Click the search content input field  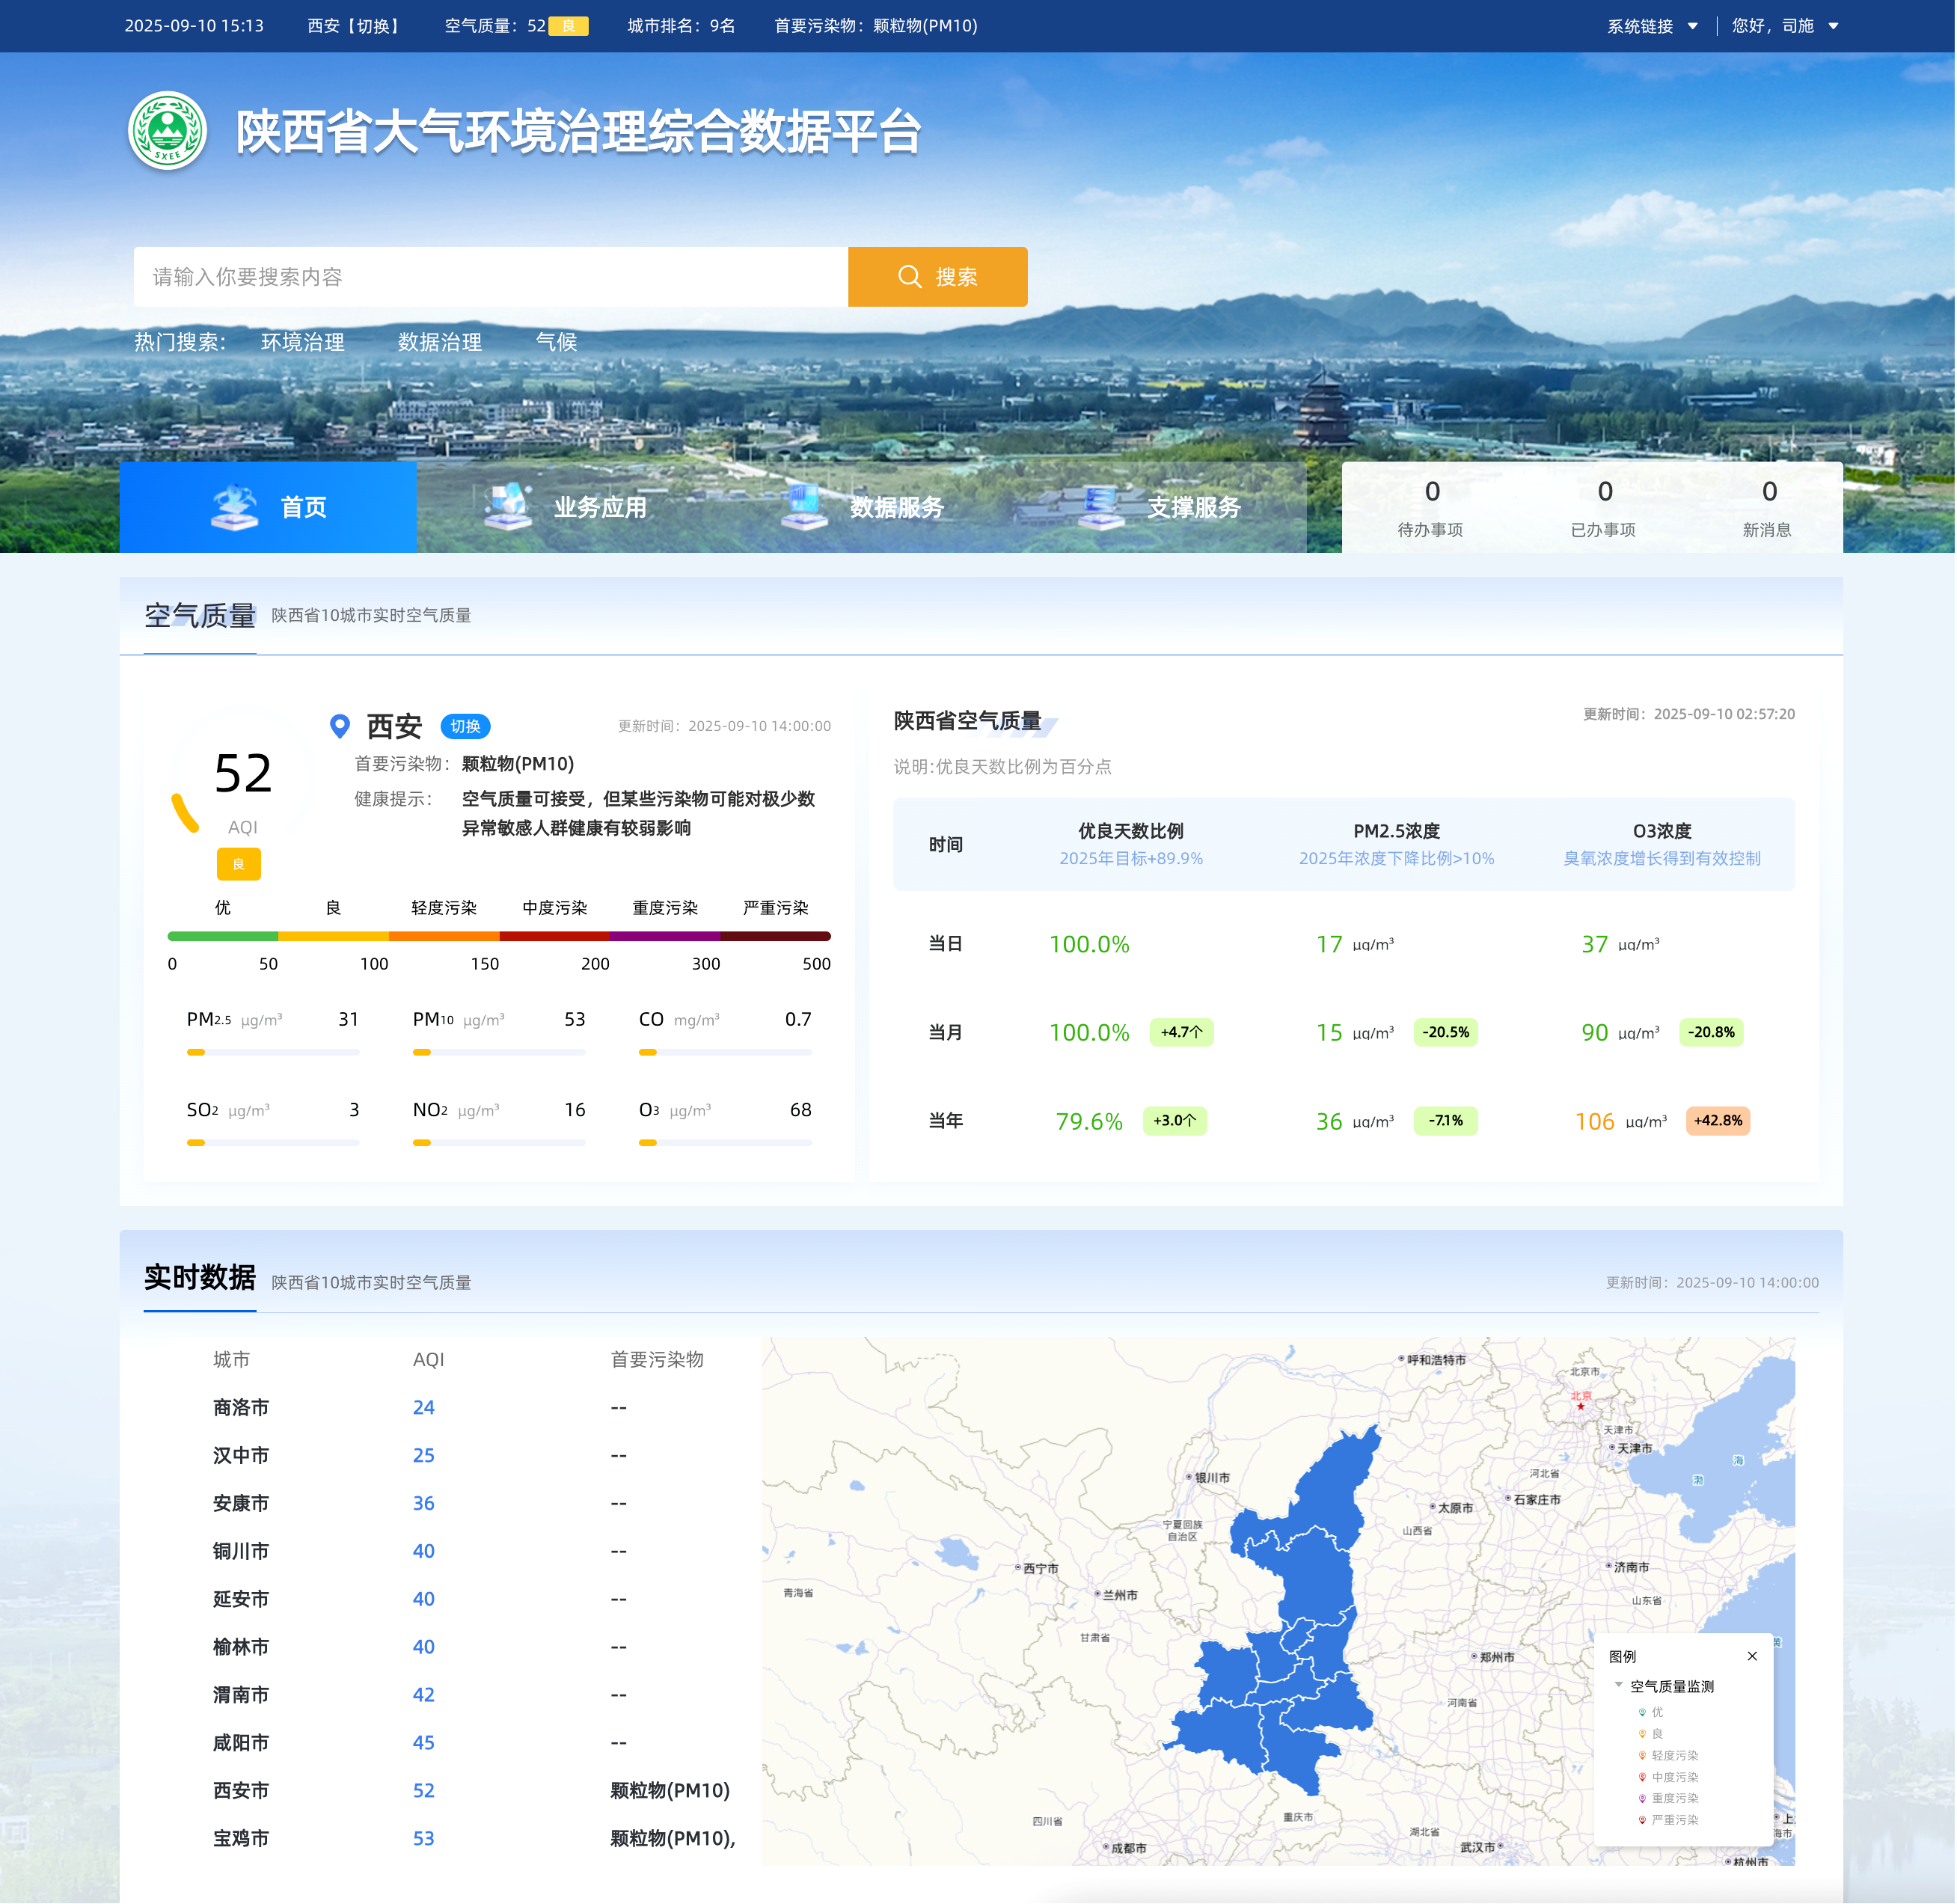(x=490, y=277)
